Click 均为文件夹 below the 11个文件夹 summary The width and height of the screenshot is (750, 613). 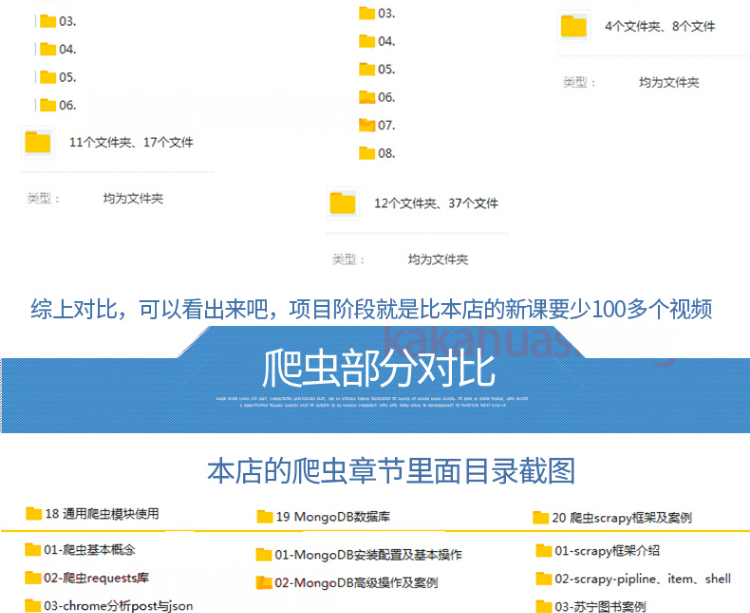tap(133, 198)
